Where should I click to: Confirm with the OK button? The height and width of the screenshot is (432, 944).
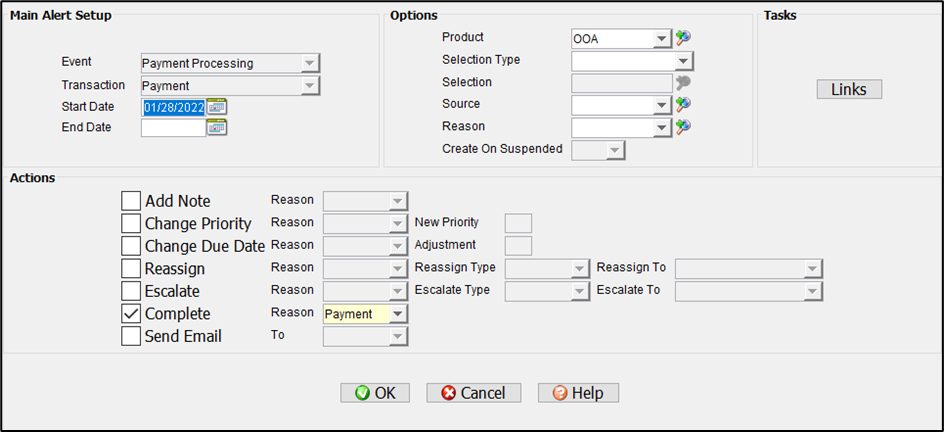coord(375,393)
